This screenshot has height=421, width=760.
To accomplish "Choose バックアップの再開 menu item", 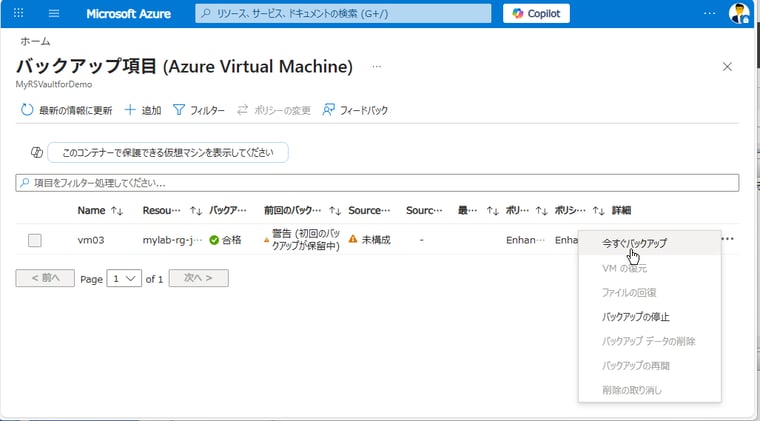I will pos(649,366).
